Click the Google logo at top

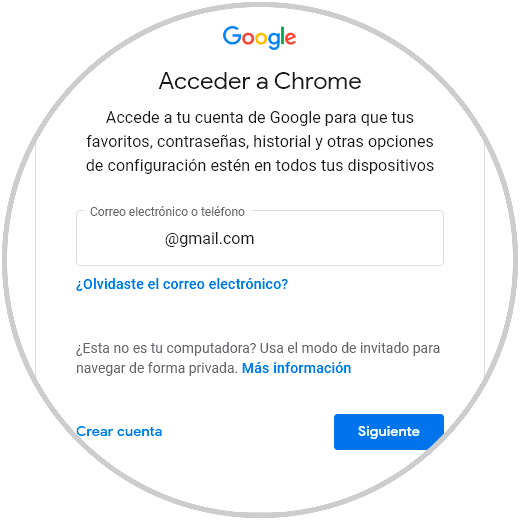[259, 37]
